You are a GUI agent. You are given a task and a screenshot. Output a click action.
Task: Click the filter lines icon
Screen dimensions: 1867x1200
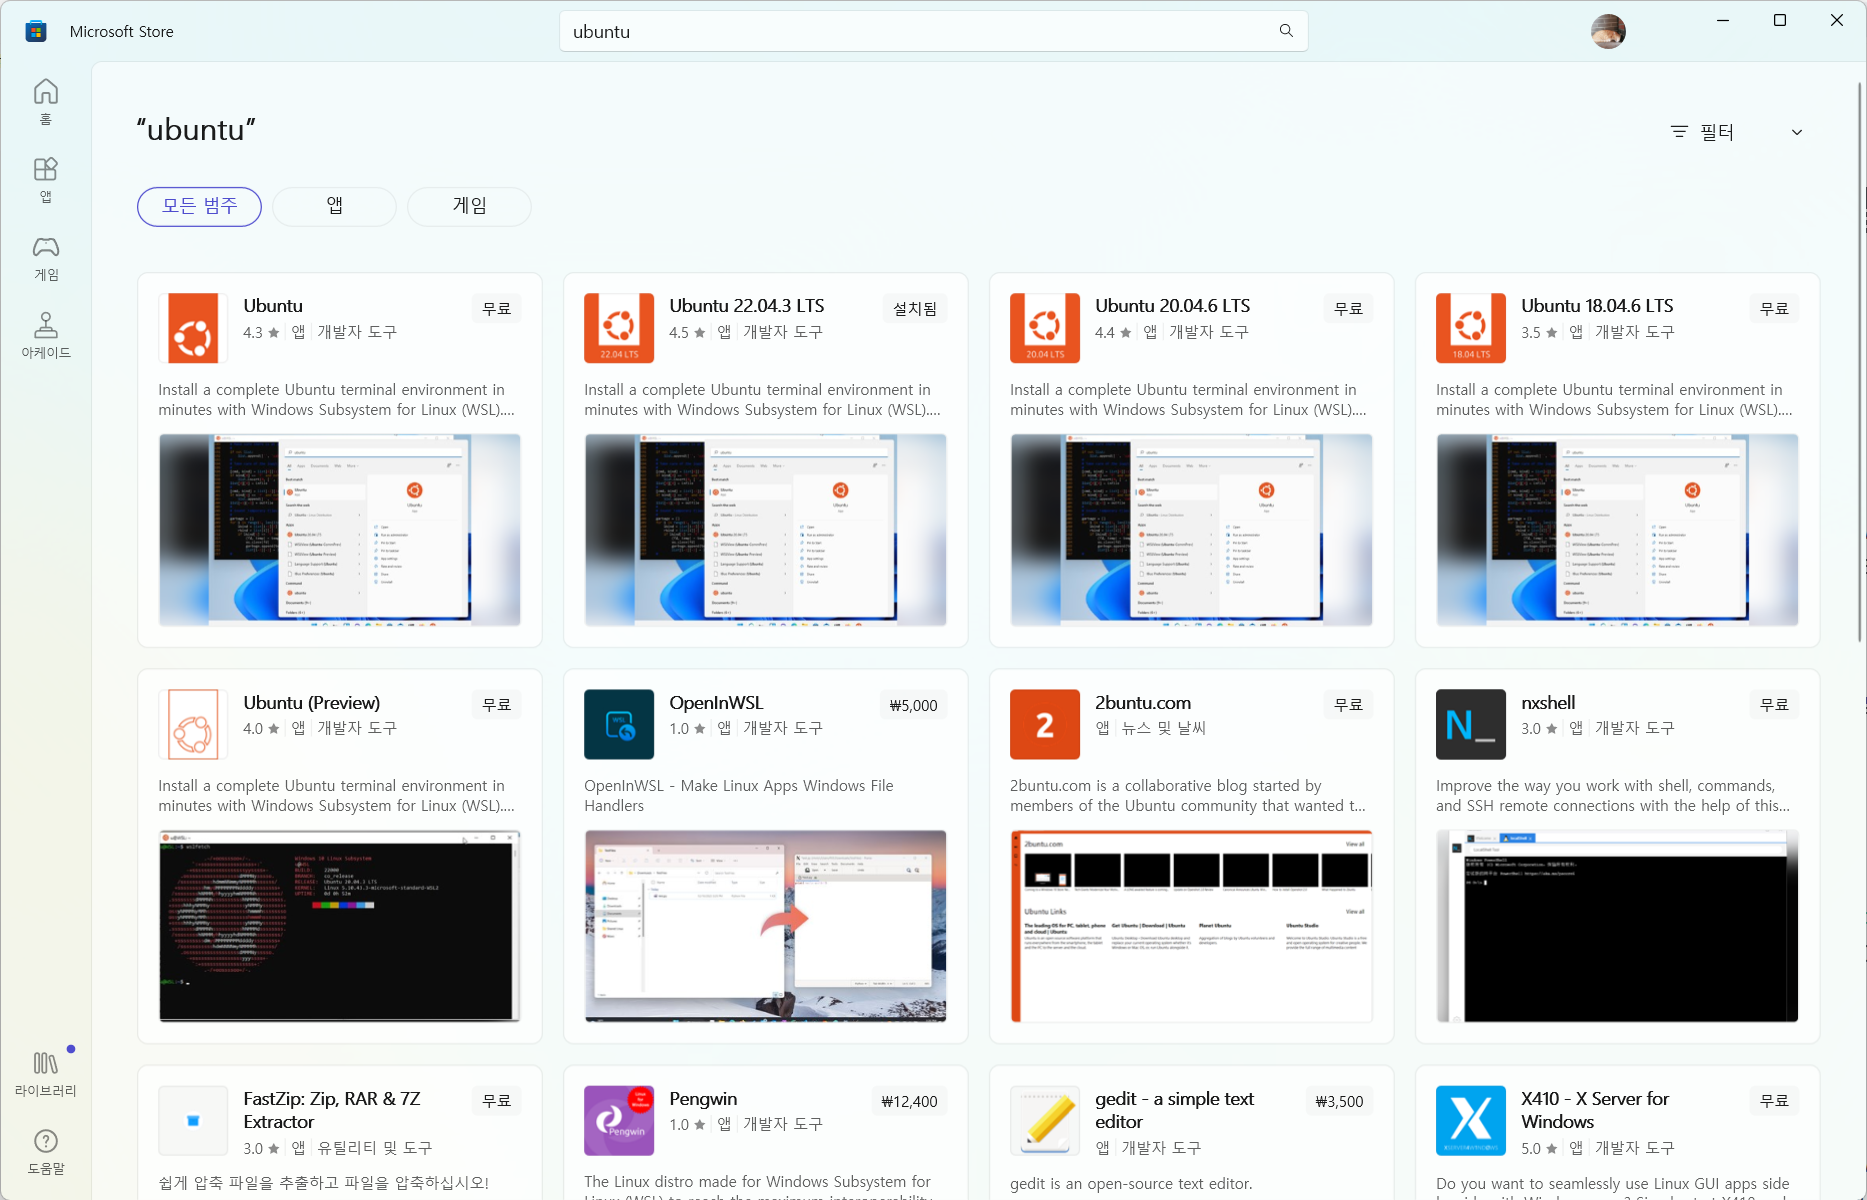point(1679,132)
